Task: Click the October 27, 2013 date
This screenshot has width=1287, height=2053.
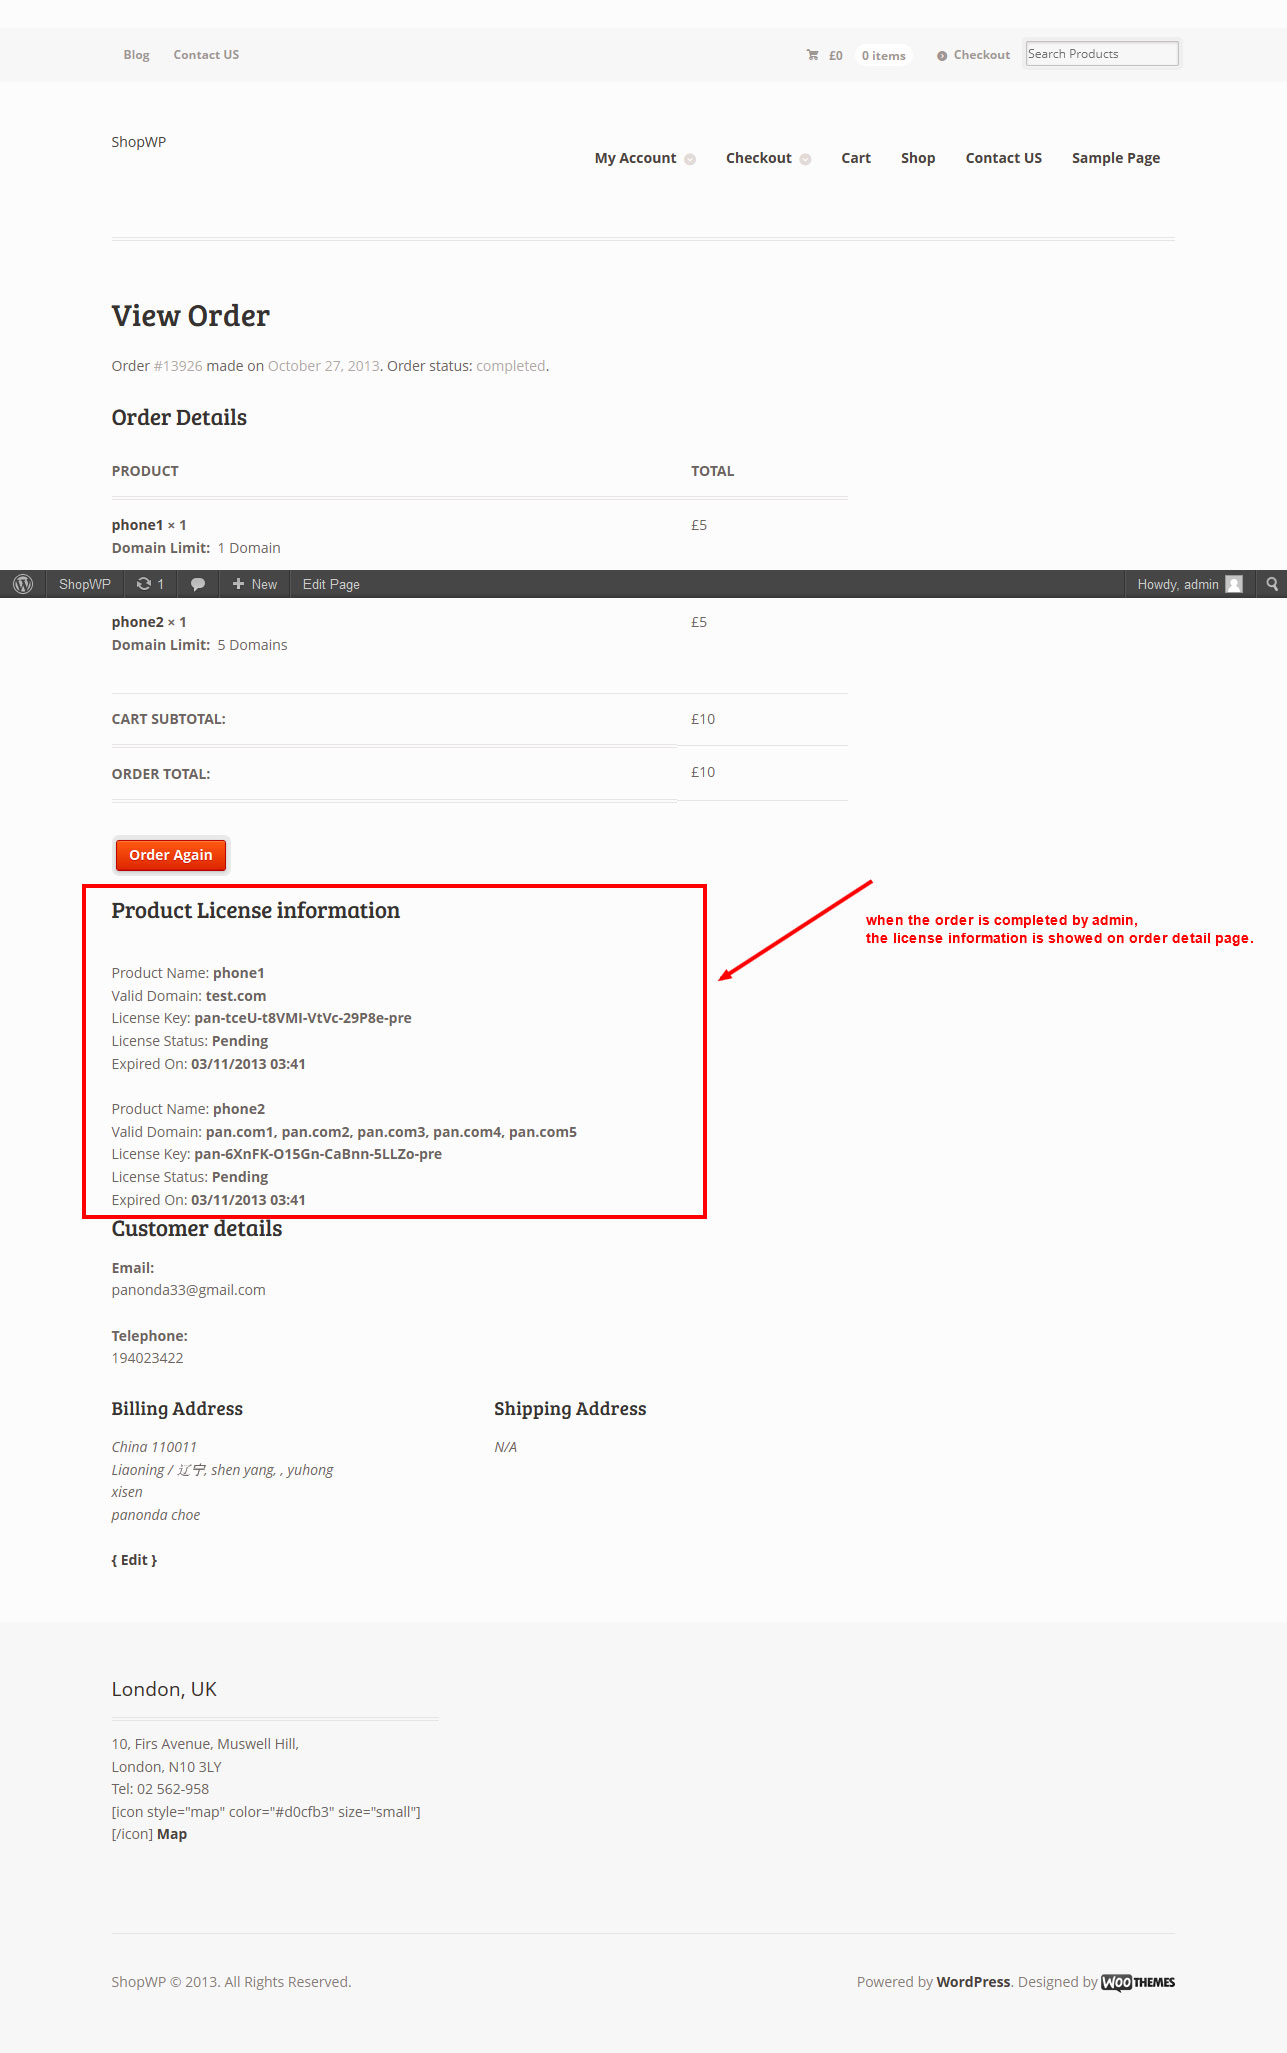Action: 324,366
